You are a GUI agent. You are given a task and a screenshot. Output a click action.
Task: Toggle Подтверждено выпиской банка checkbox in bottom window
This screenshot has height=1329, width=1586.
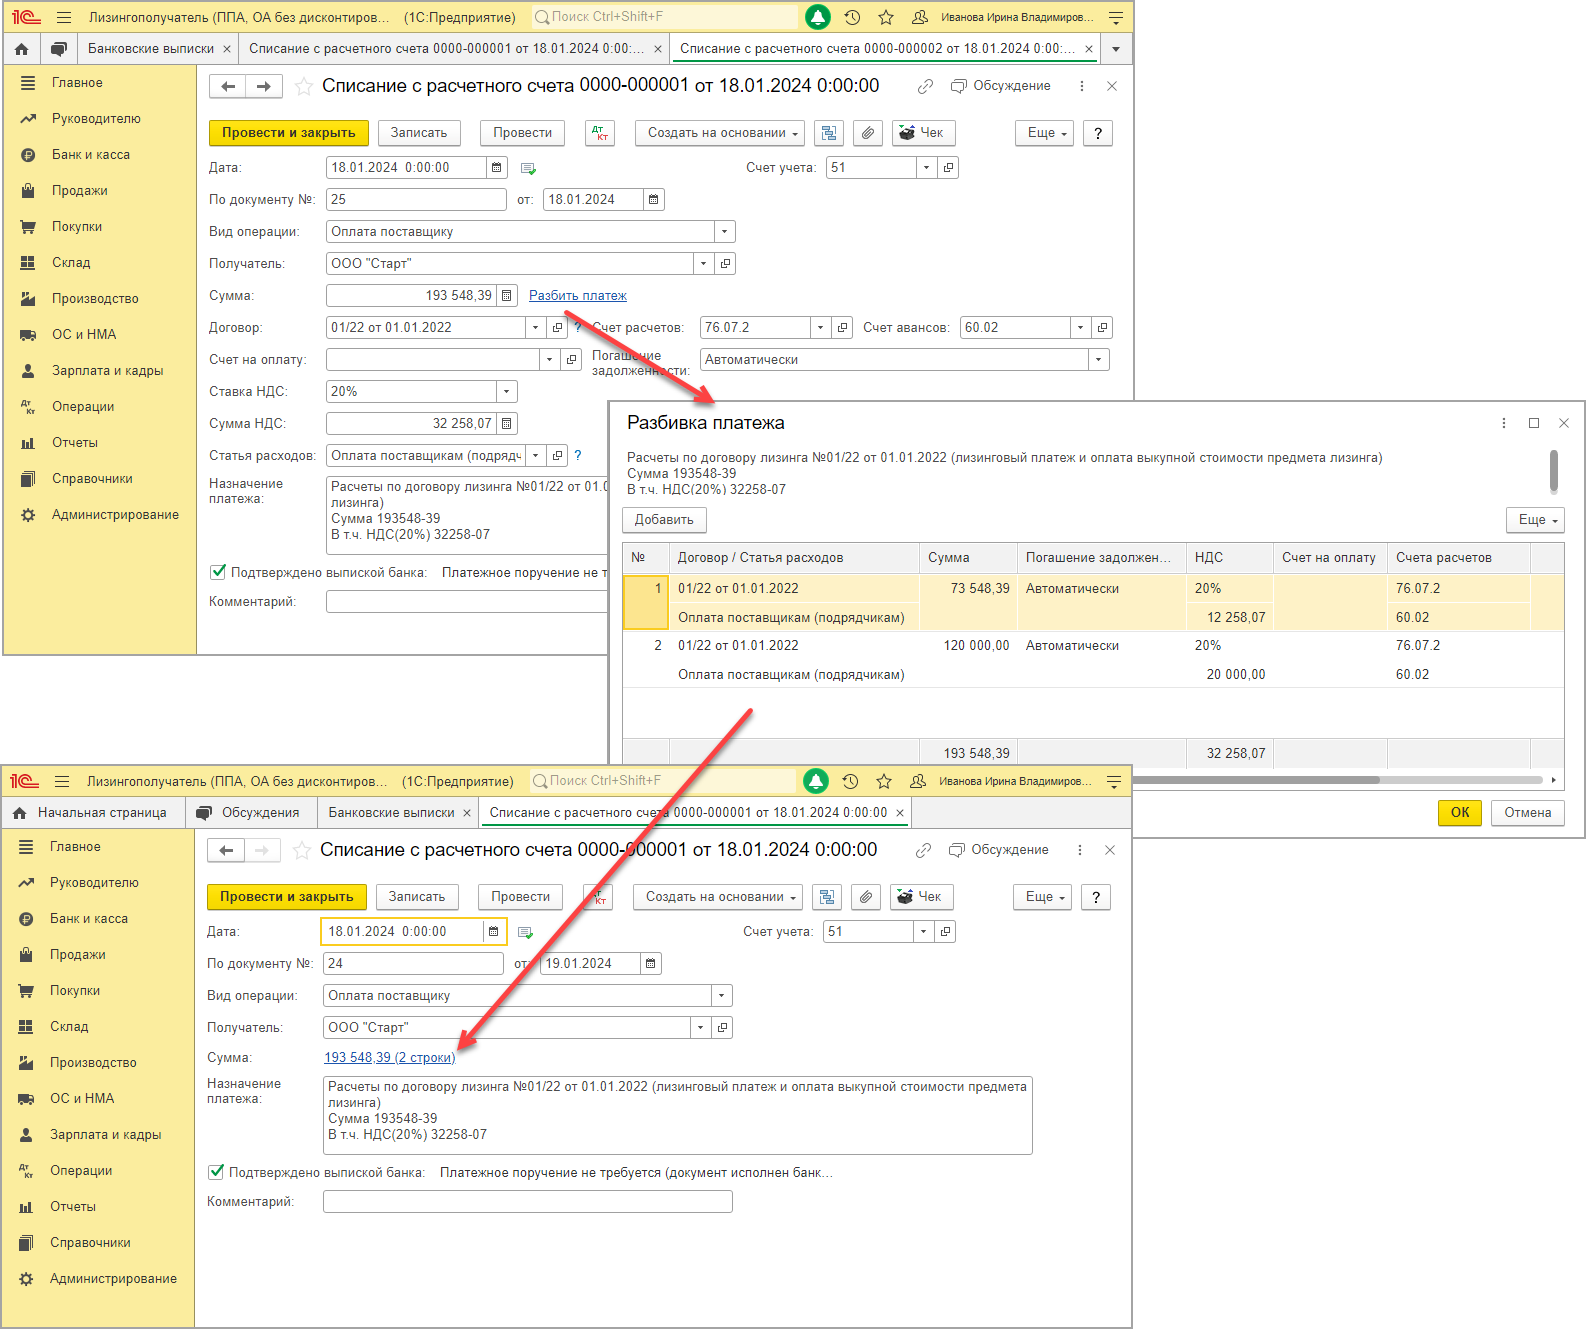[x=216, y=1172]
